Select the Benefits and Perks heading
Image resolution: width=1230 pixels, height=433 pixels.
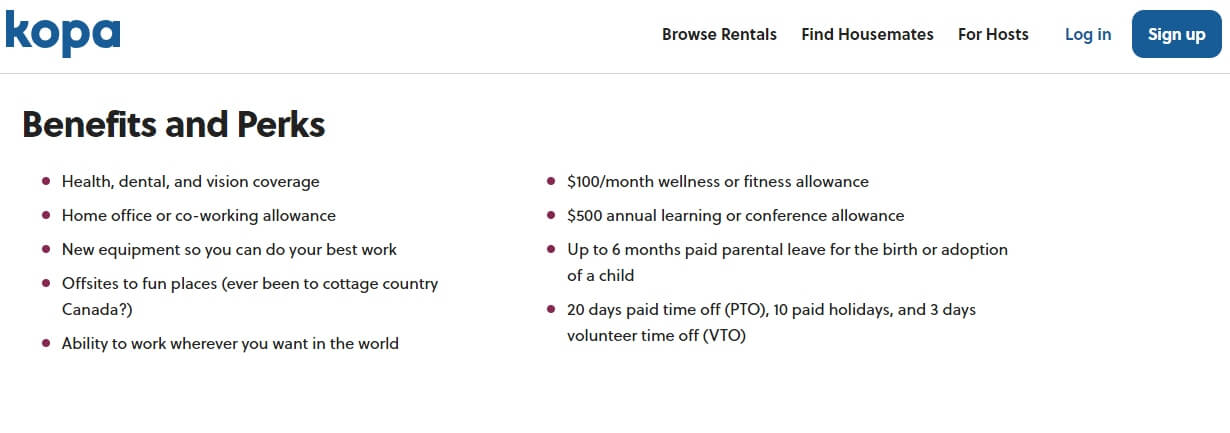click(174, 125)
